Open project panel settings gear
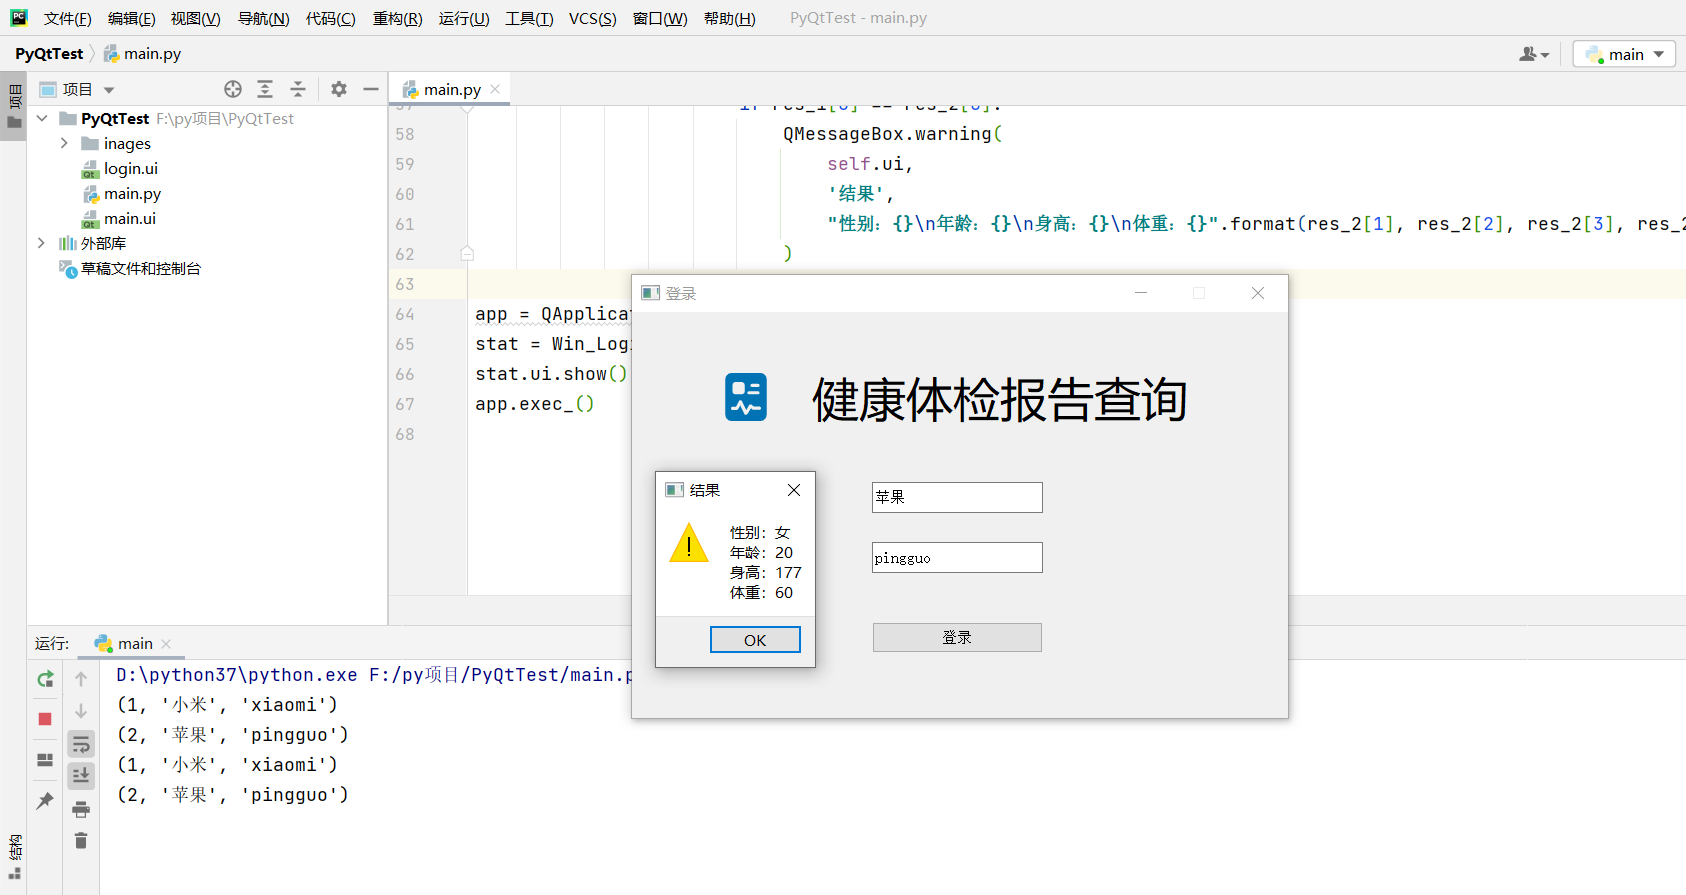Viewport: 1686px width, 895px height. pyautogui.click(x=339, y=89)
